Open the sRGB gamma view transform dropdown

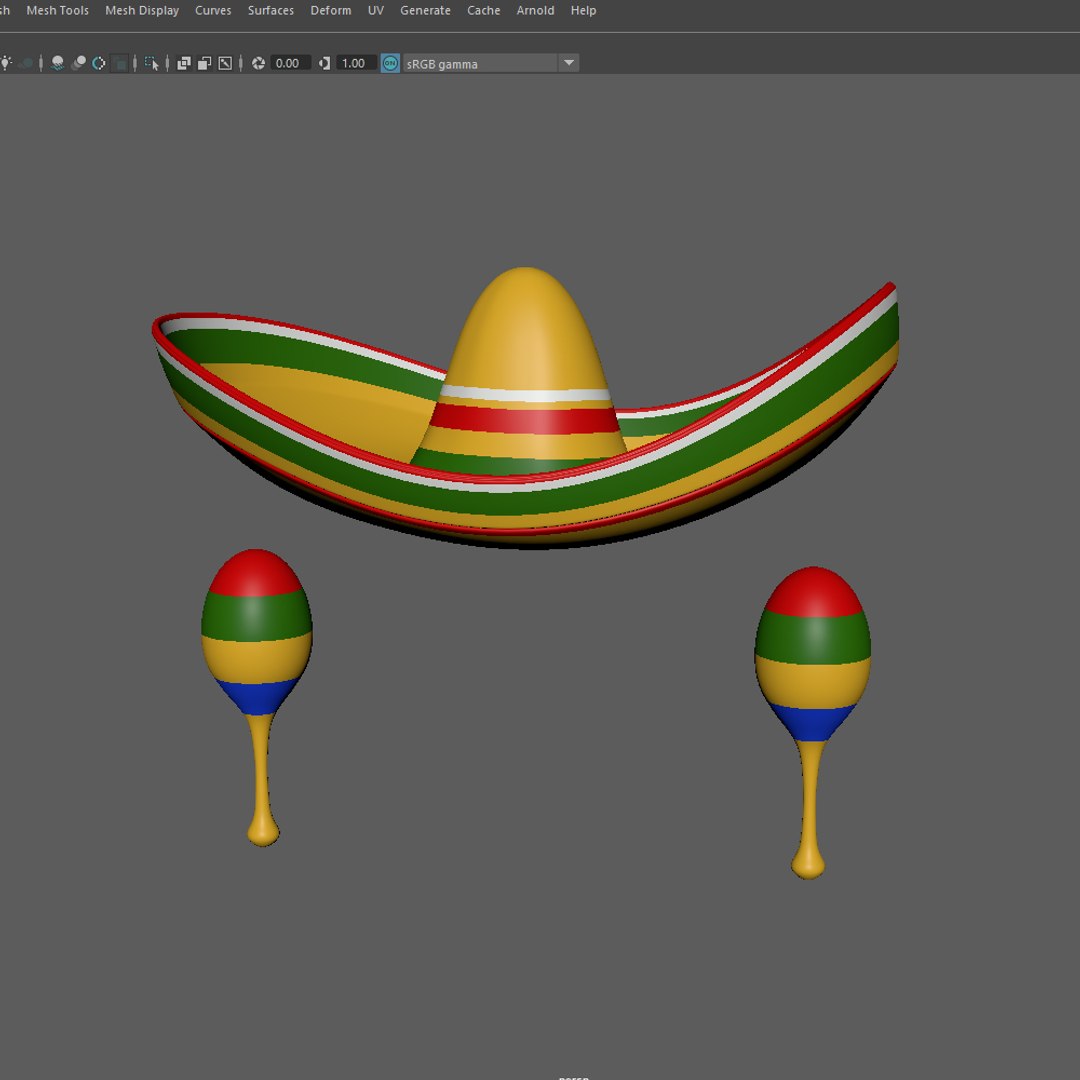pos(490,63)
